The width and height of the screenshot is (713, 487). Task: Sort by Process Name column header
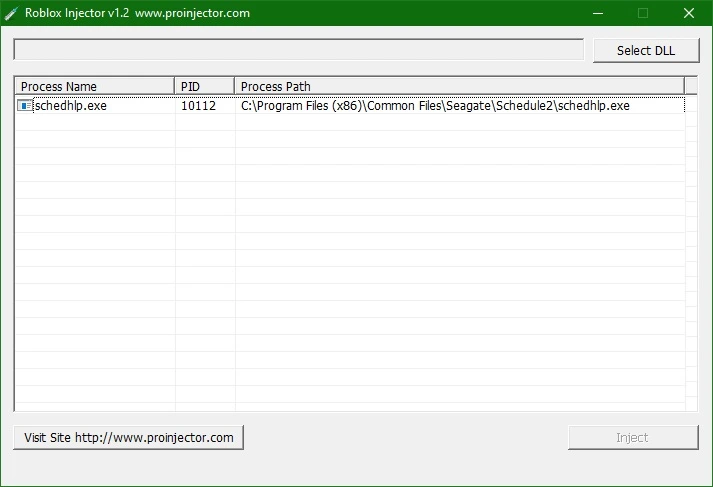tap(95, 86)
